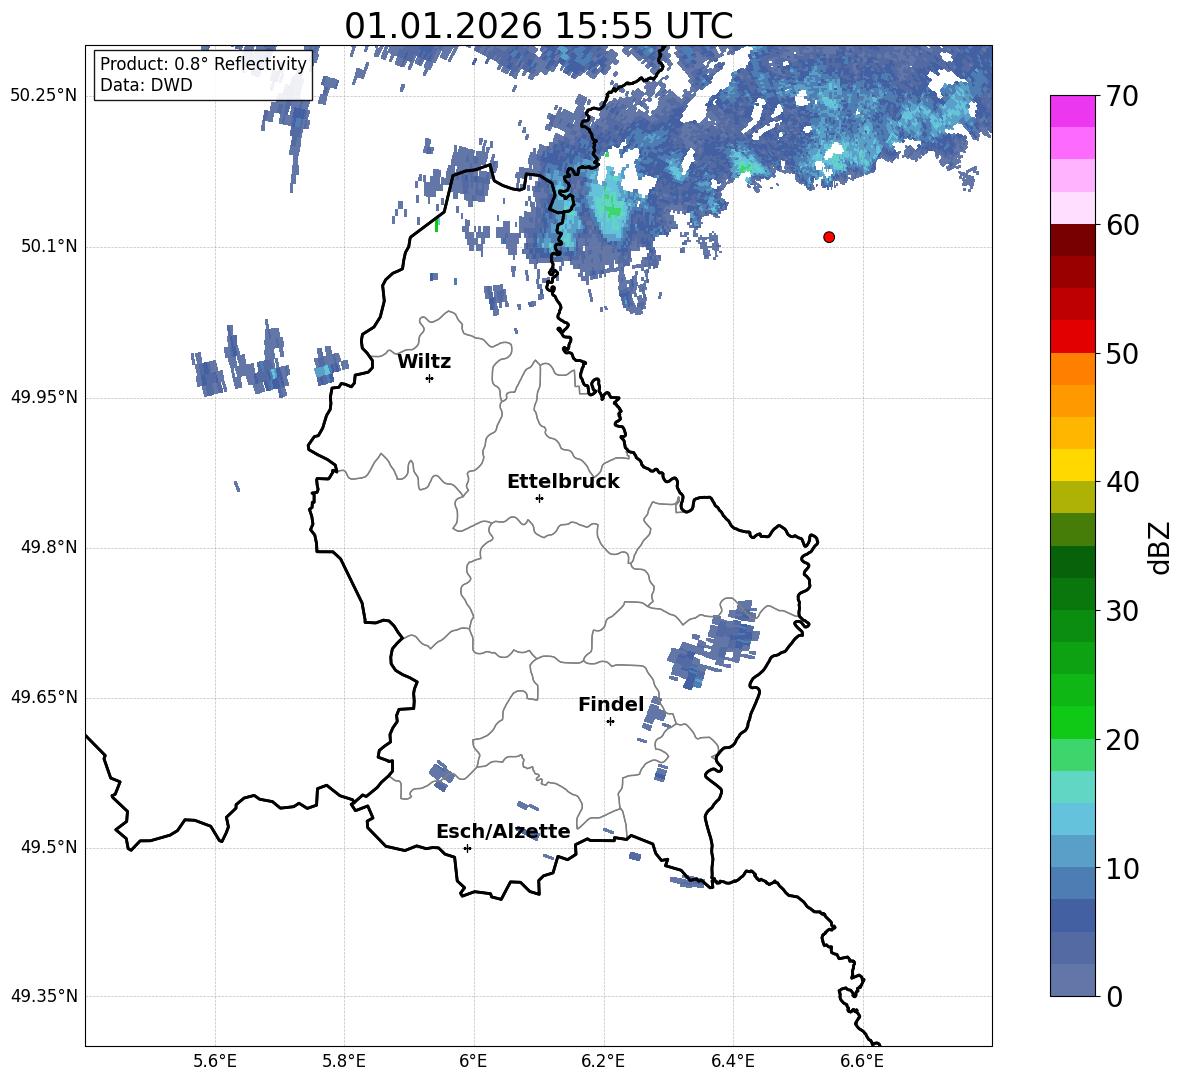The width and height of the screenshot is (1184, 1081).
Task: Select the Findel city label
Action: point(611,704)
